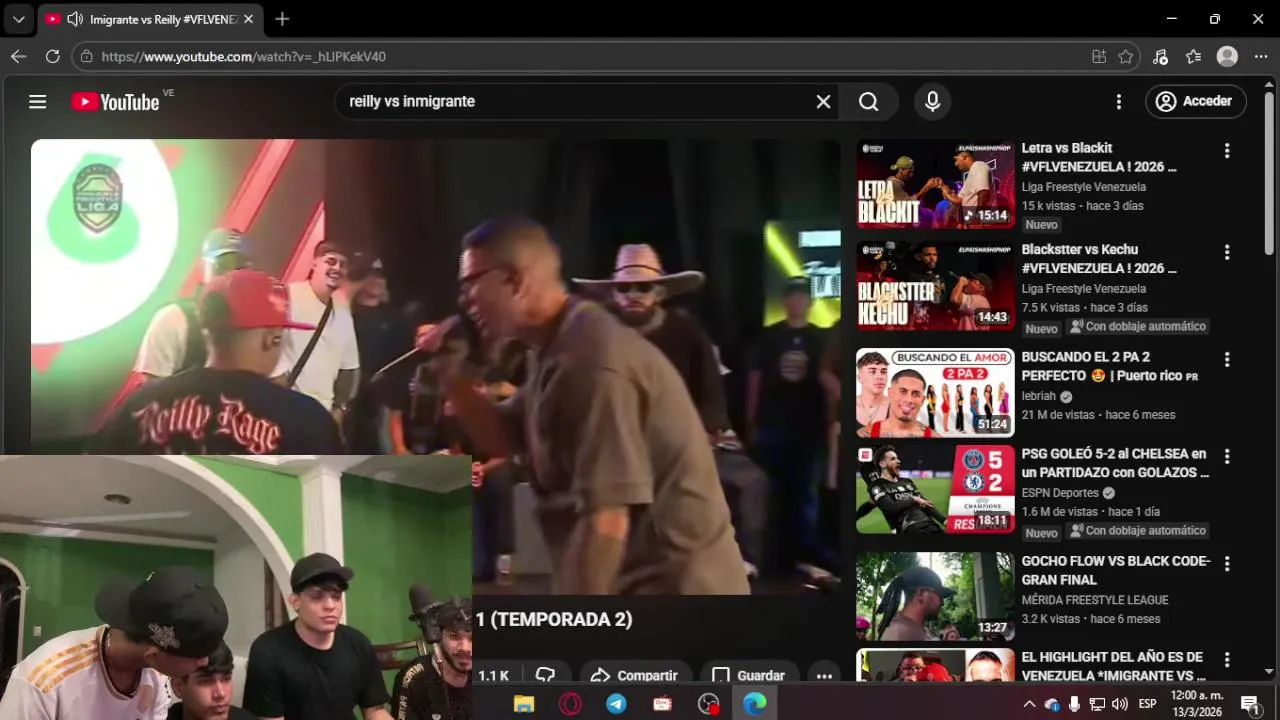Click Liga Freestyle Venezuela under Blackstter video
1280x720 pixels.
tap(1084, 289)
